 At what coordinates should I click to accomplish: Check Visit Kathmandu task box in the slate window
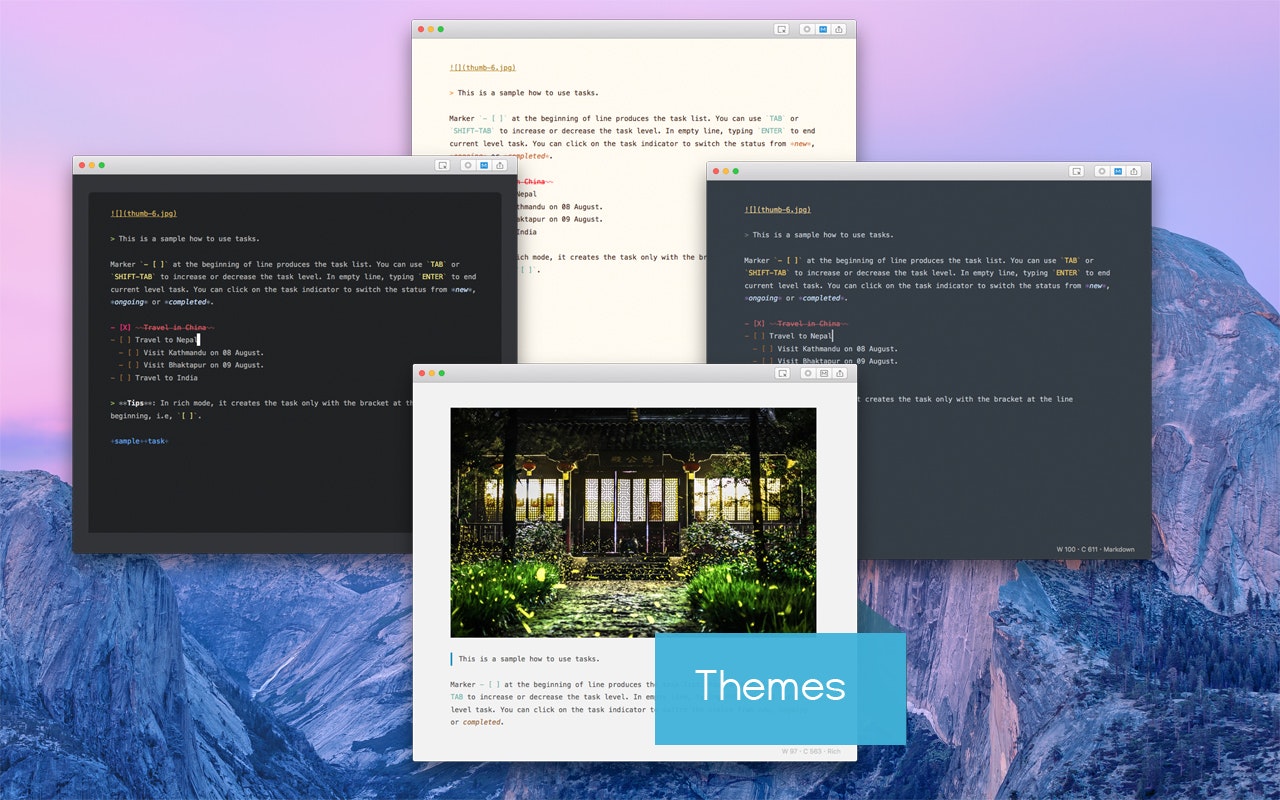(767, 348)
